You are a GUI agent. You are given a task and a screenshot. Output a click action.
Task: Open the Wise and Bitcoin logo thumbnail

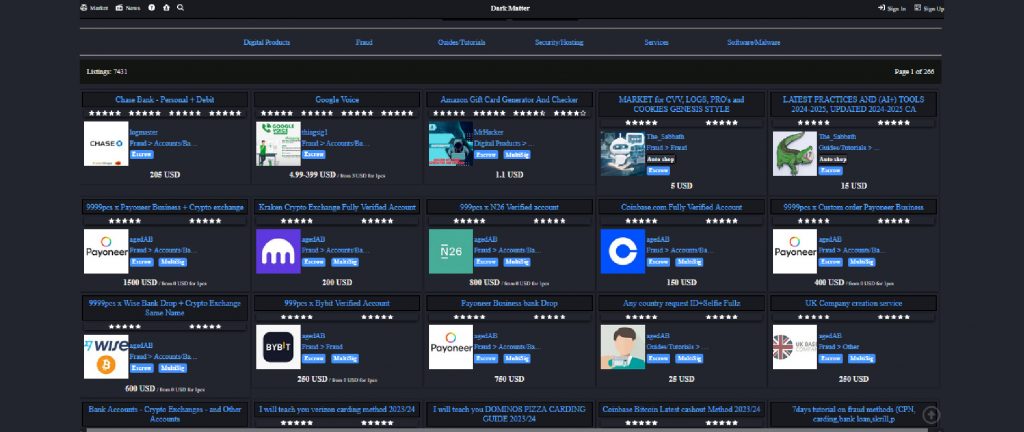[106, 357]
